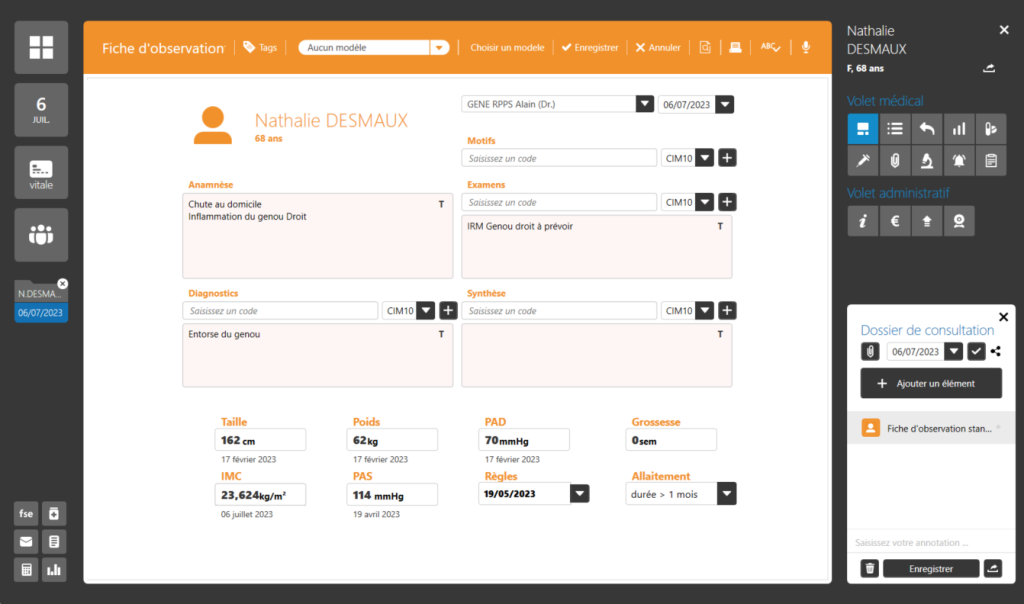Click the carte vitale icon
This screenshot has height=604, width=1024.
41,172
